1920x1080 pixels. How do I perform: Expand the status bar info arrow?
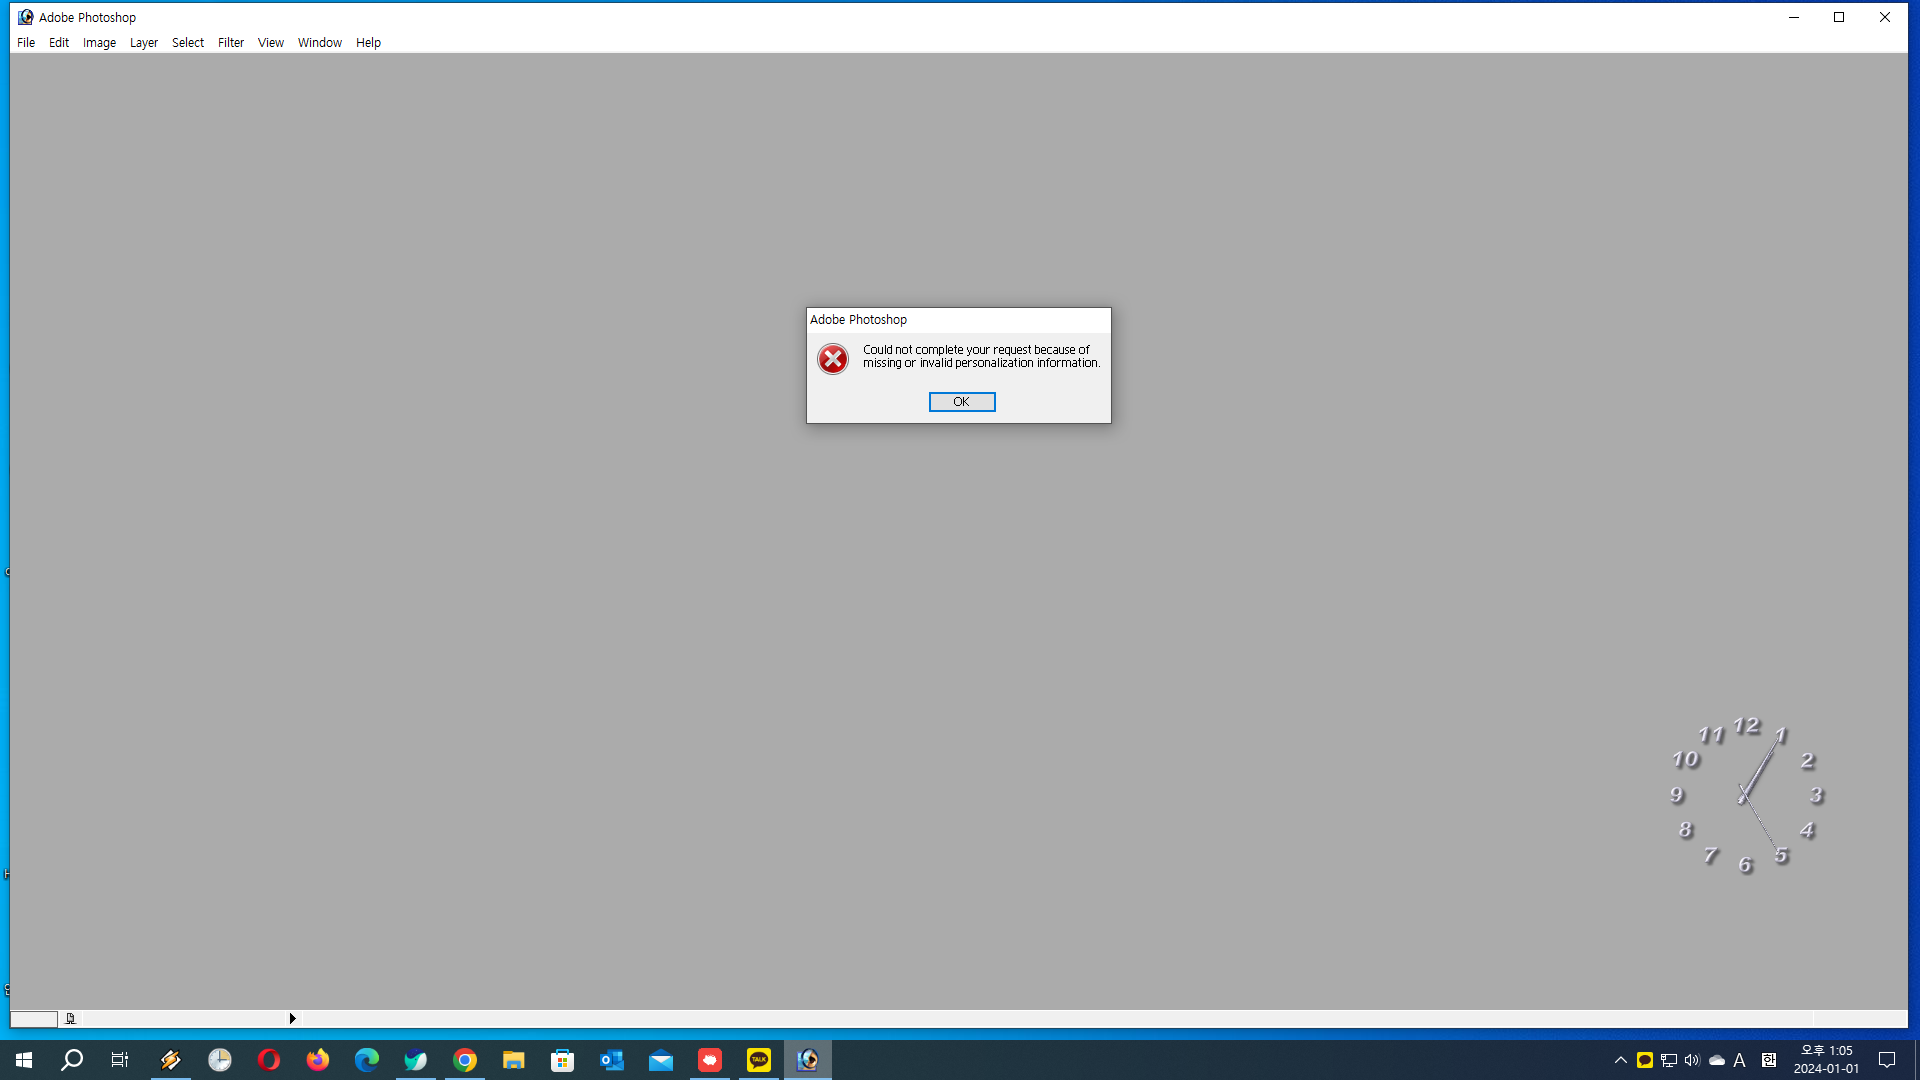[292, 1019]
